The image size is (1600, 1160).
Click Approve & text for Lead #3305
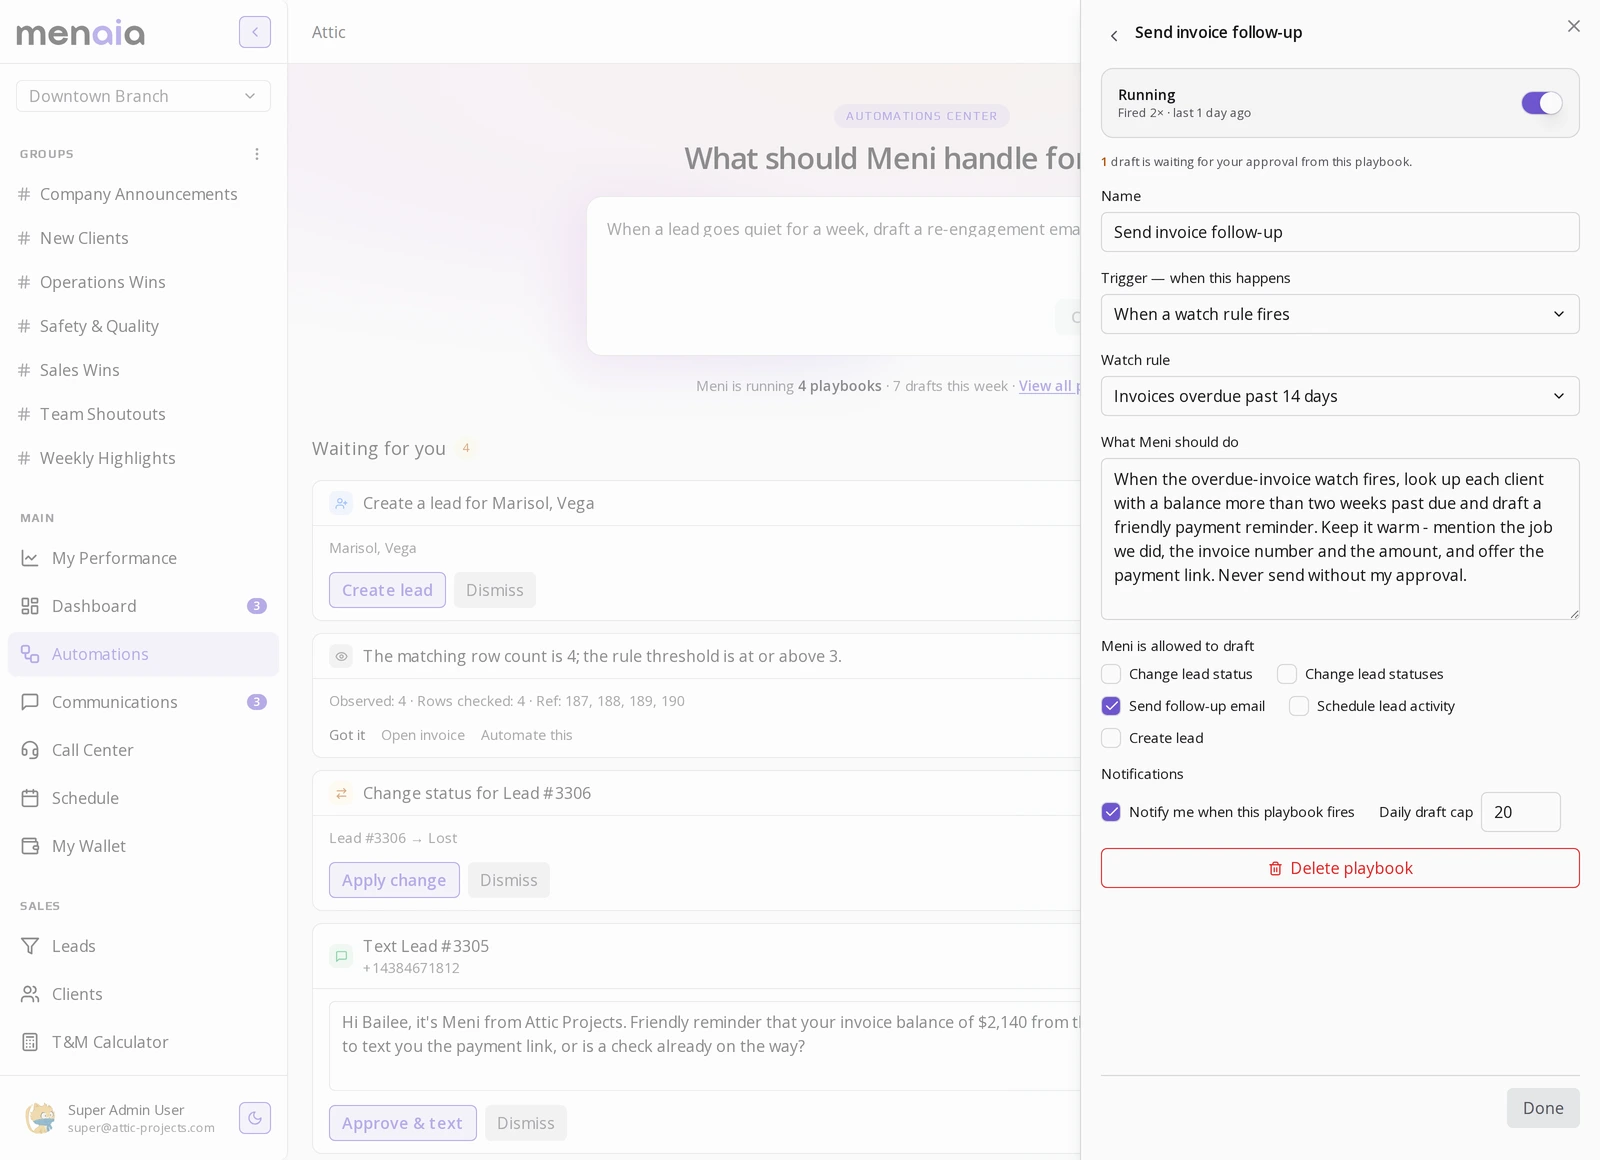pyautogui.click(x=402, y=1123)
